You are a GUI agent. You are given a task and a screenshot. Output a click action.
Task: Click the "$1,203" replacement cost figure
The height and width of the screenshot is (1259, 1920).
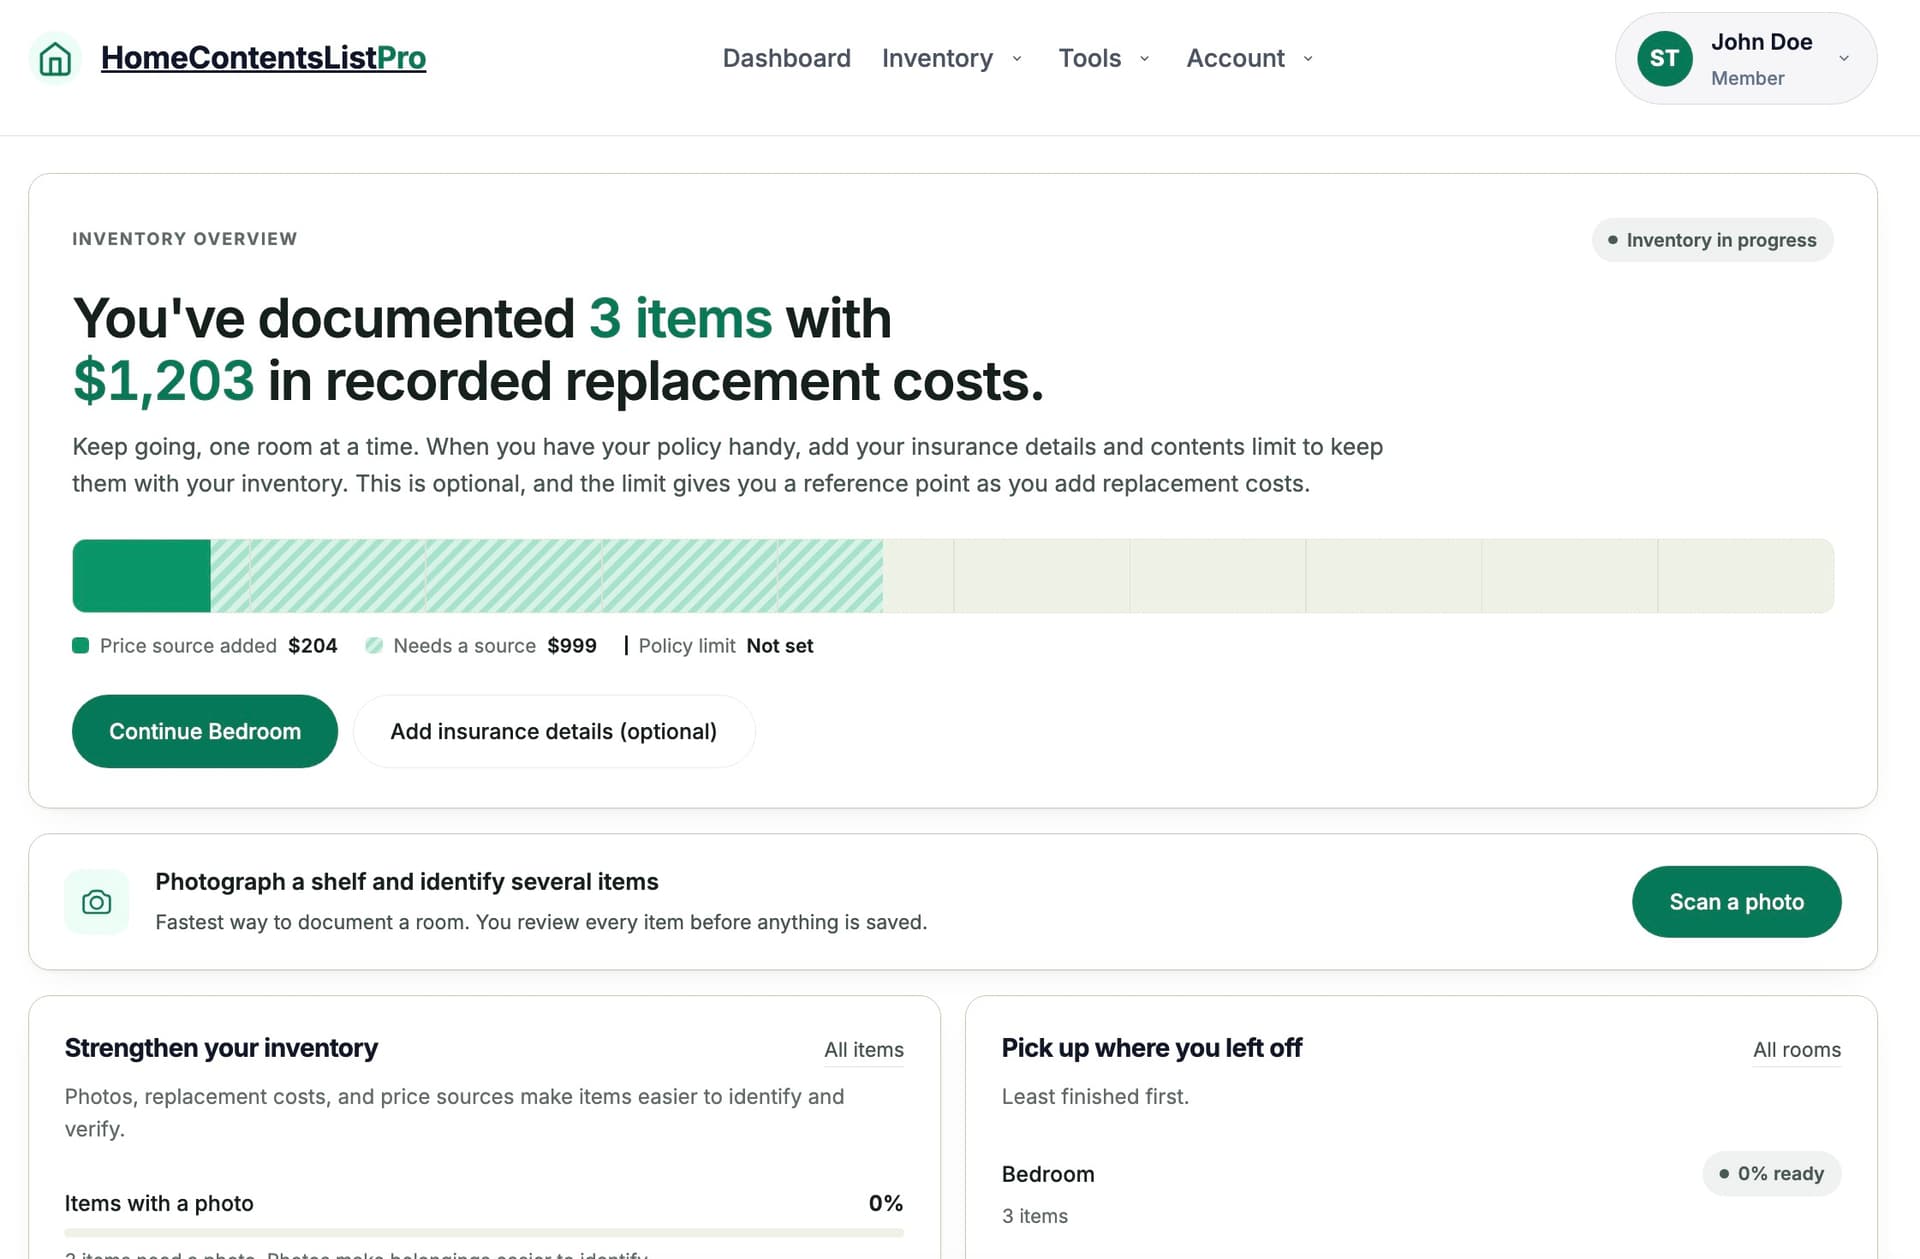tap(163, 381)
